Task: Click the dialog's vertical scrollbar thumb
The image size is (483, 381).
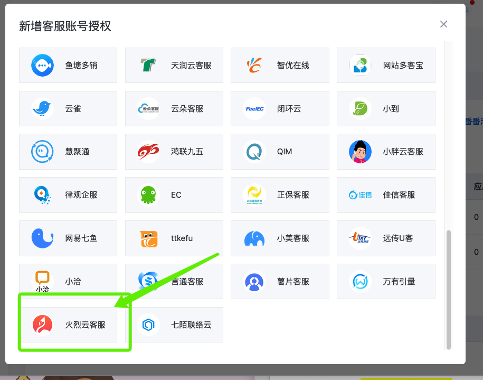Action: tap(449, 289)
